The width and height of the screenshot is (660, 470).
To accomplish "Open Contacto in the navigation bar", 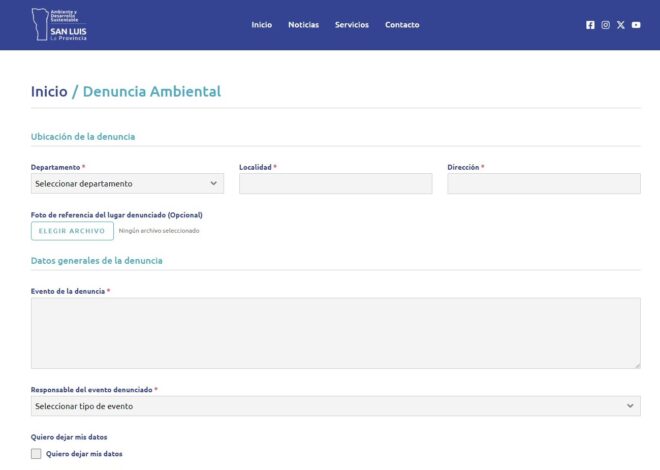I will (402, 25).
